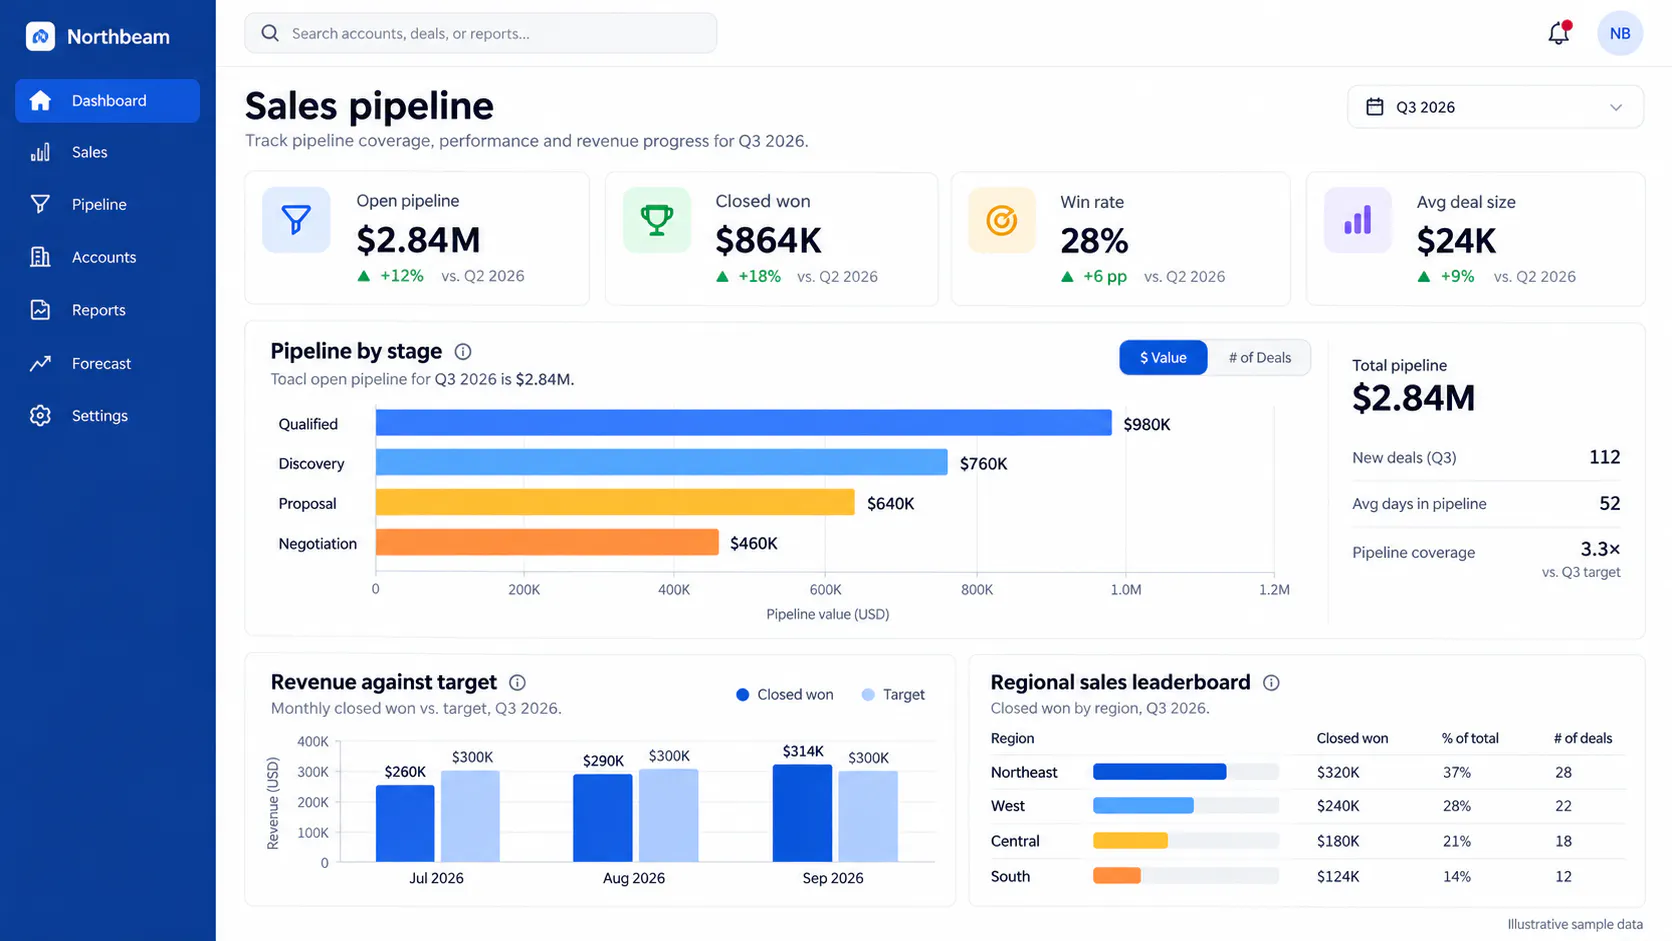Open notifications bell
This screenshot has width=1672, height=941.
(x=1559, y=33)
